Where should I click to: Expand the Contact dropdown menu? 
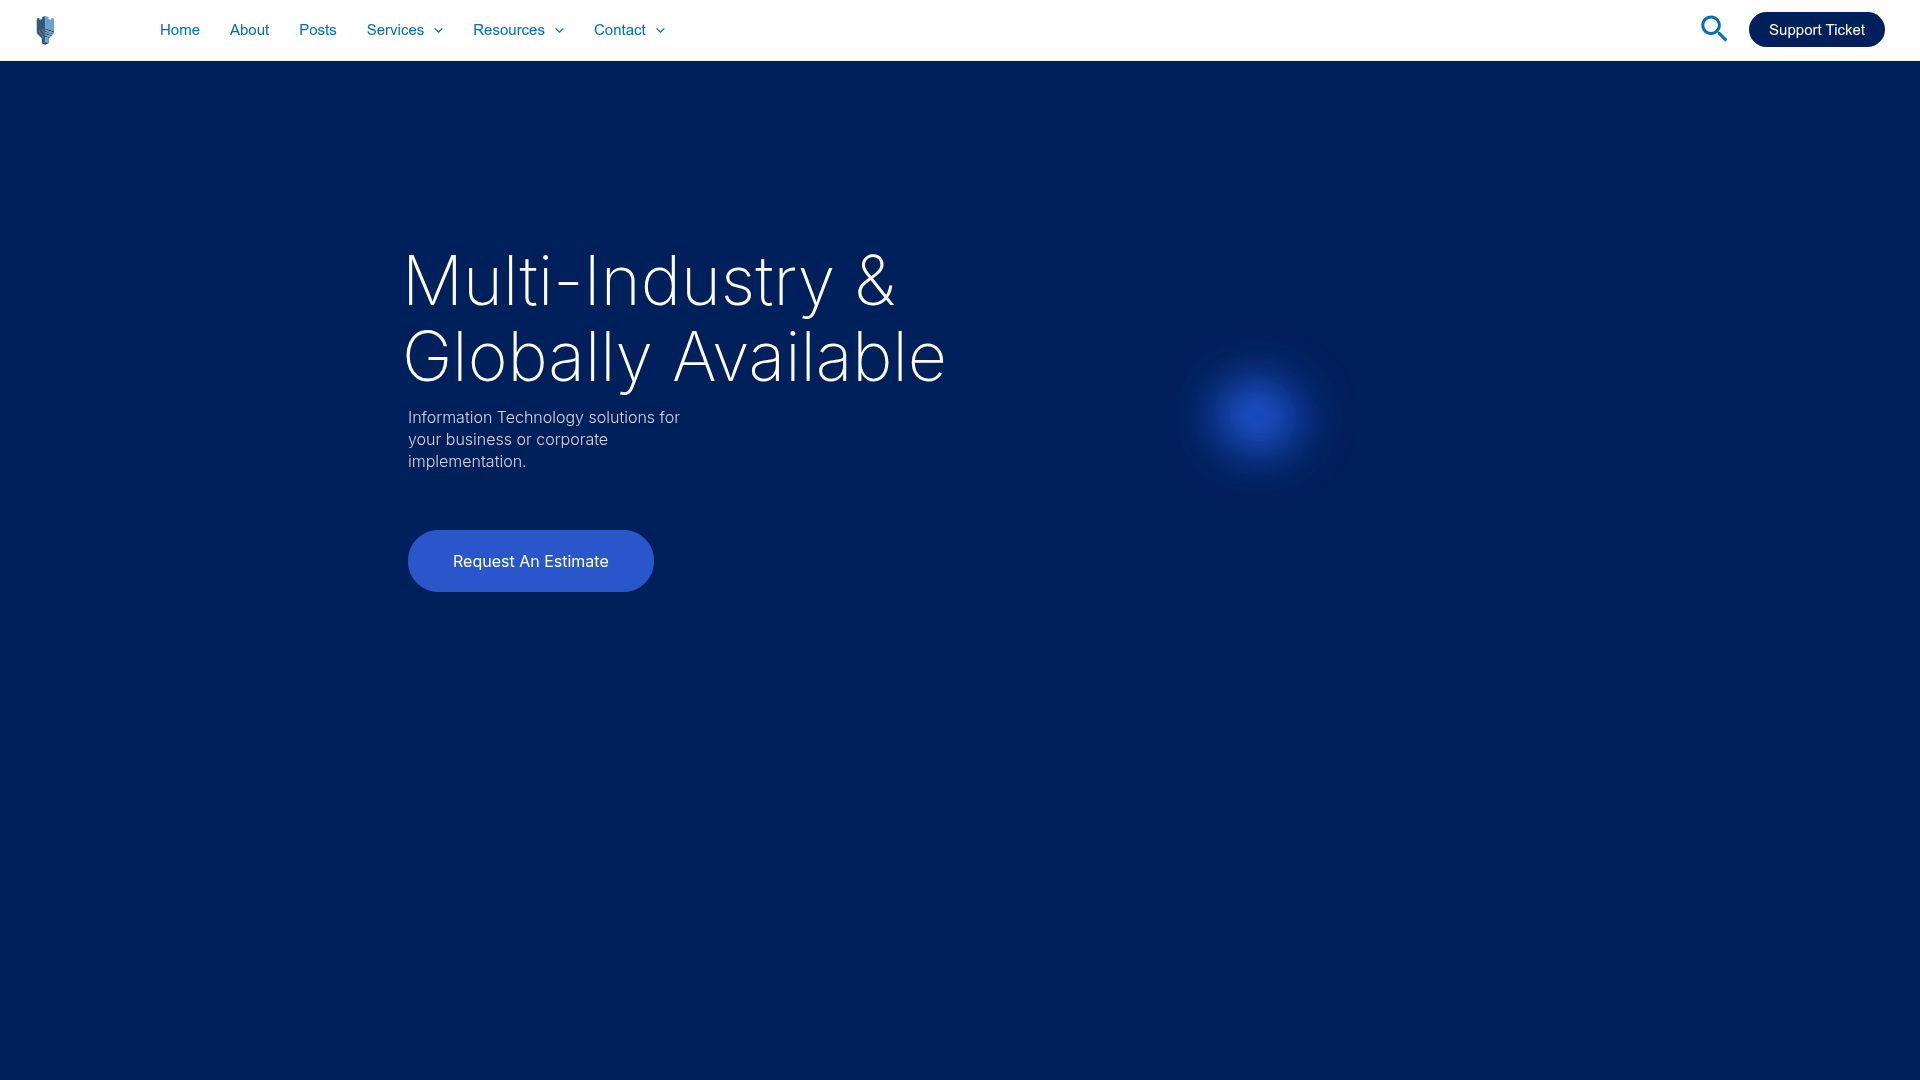(x=619, y=30)
